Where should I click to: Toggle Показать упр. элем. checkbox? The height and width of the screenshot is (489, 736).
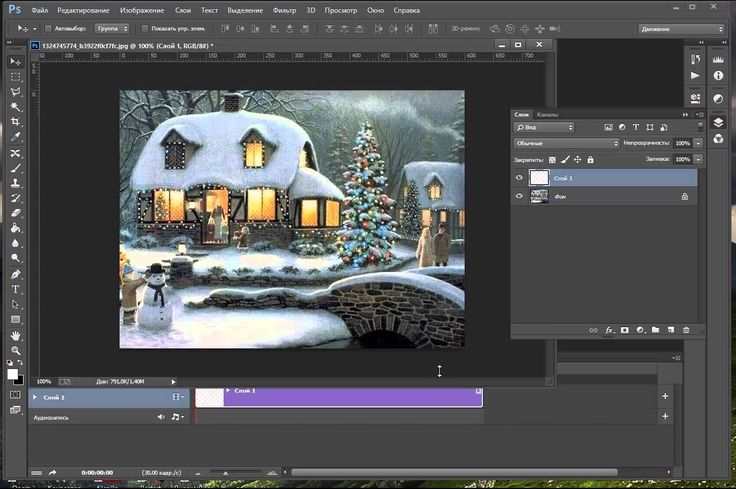pos(145,29)
